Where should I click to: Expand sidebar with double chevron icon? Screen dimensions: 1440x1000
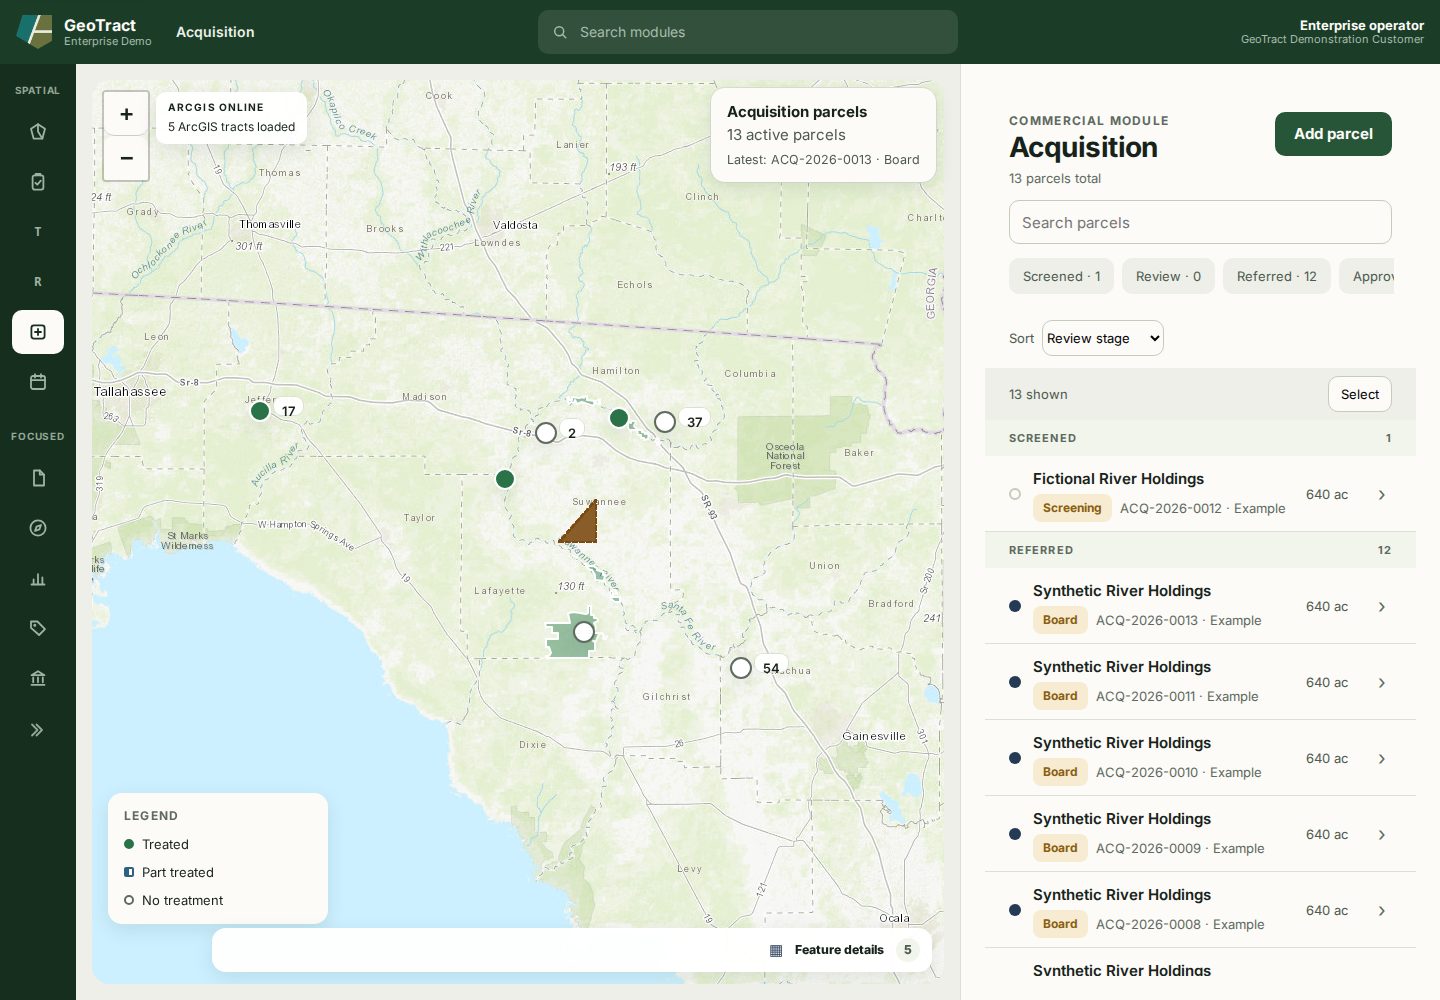(38, 730)
